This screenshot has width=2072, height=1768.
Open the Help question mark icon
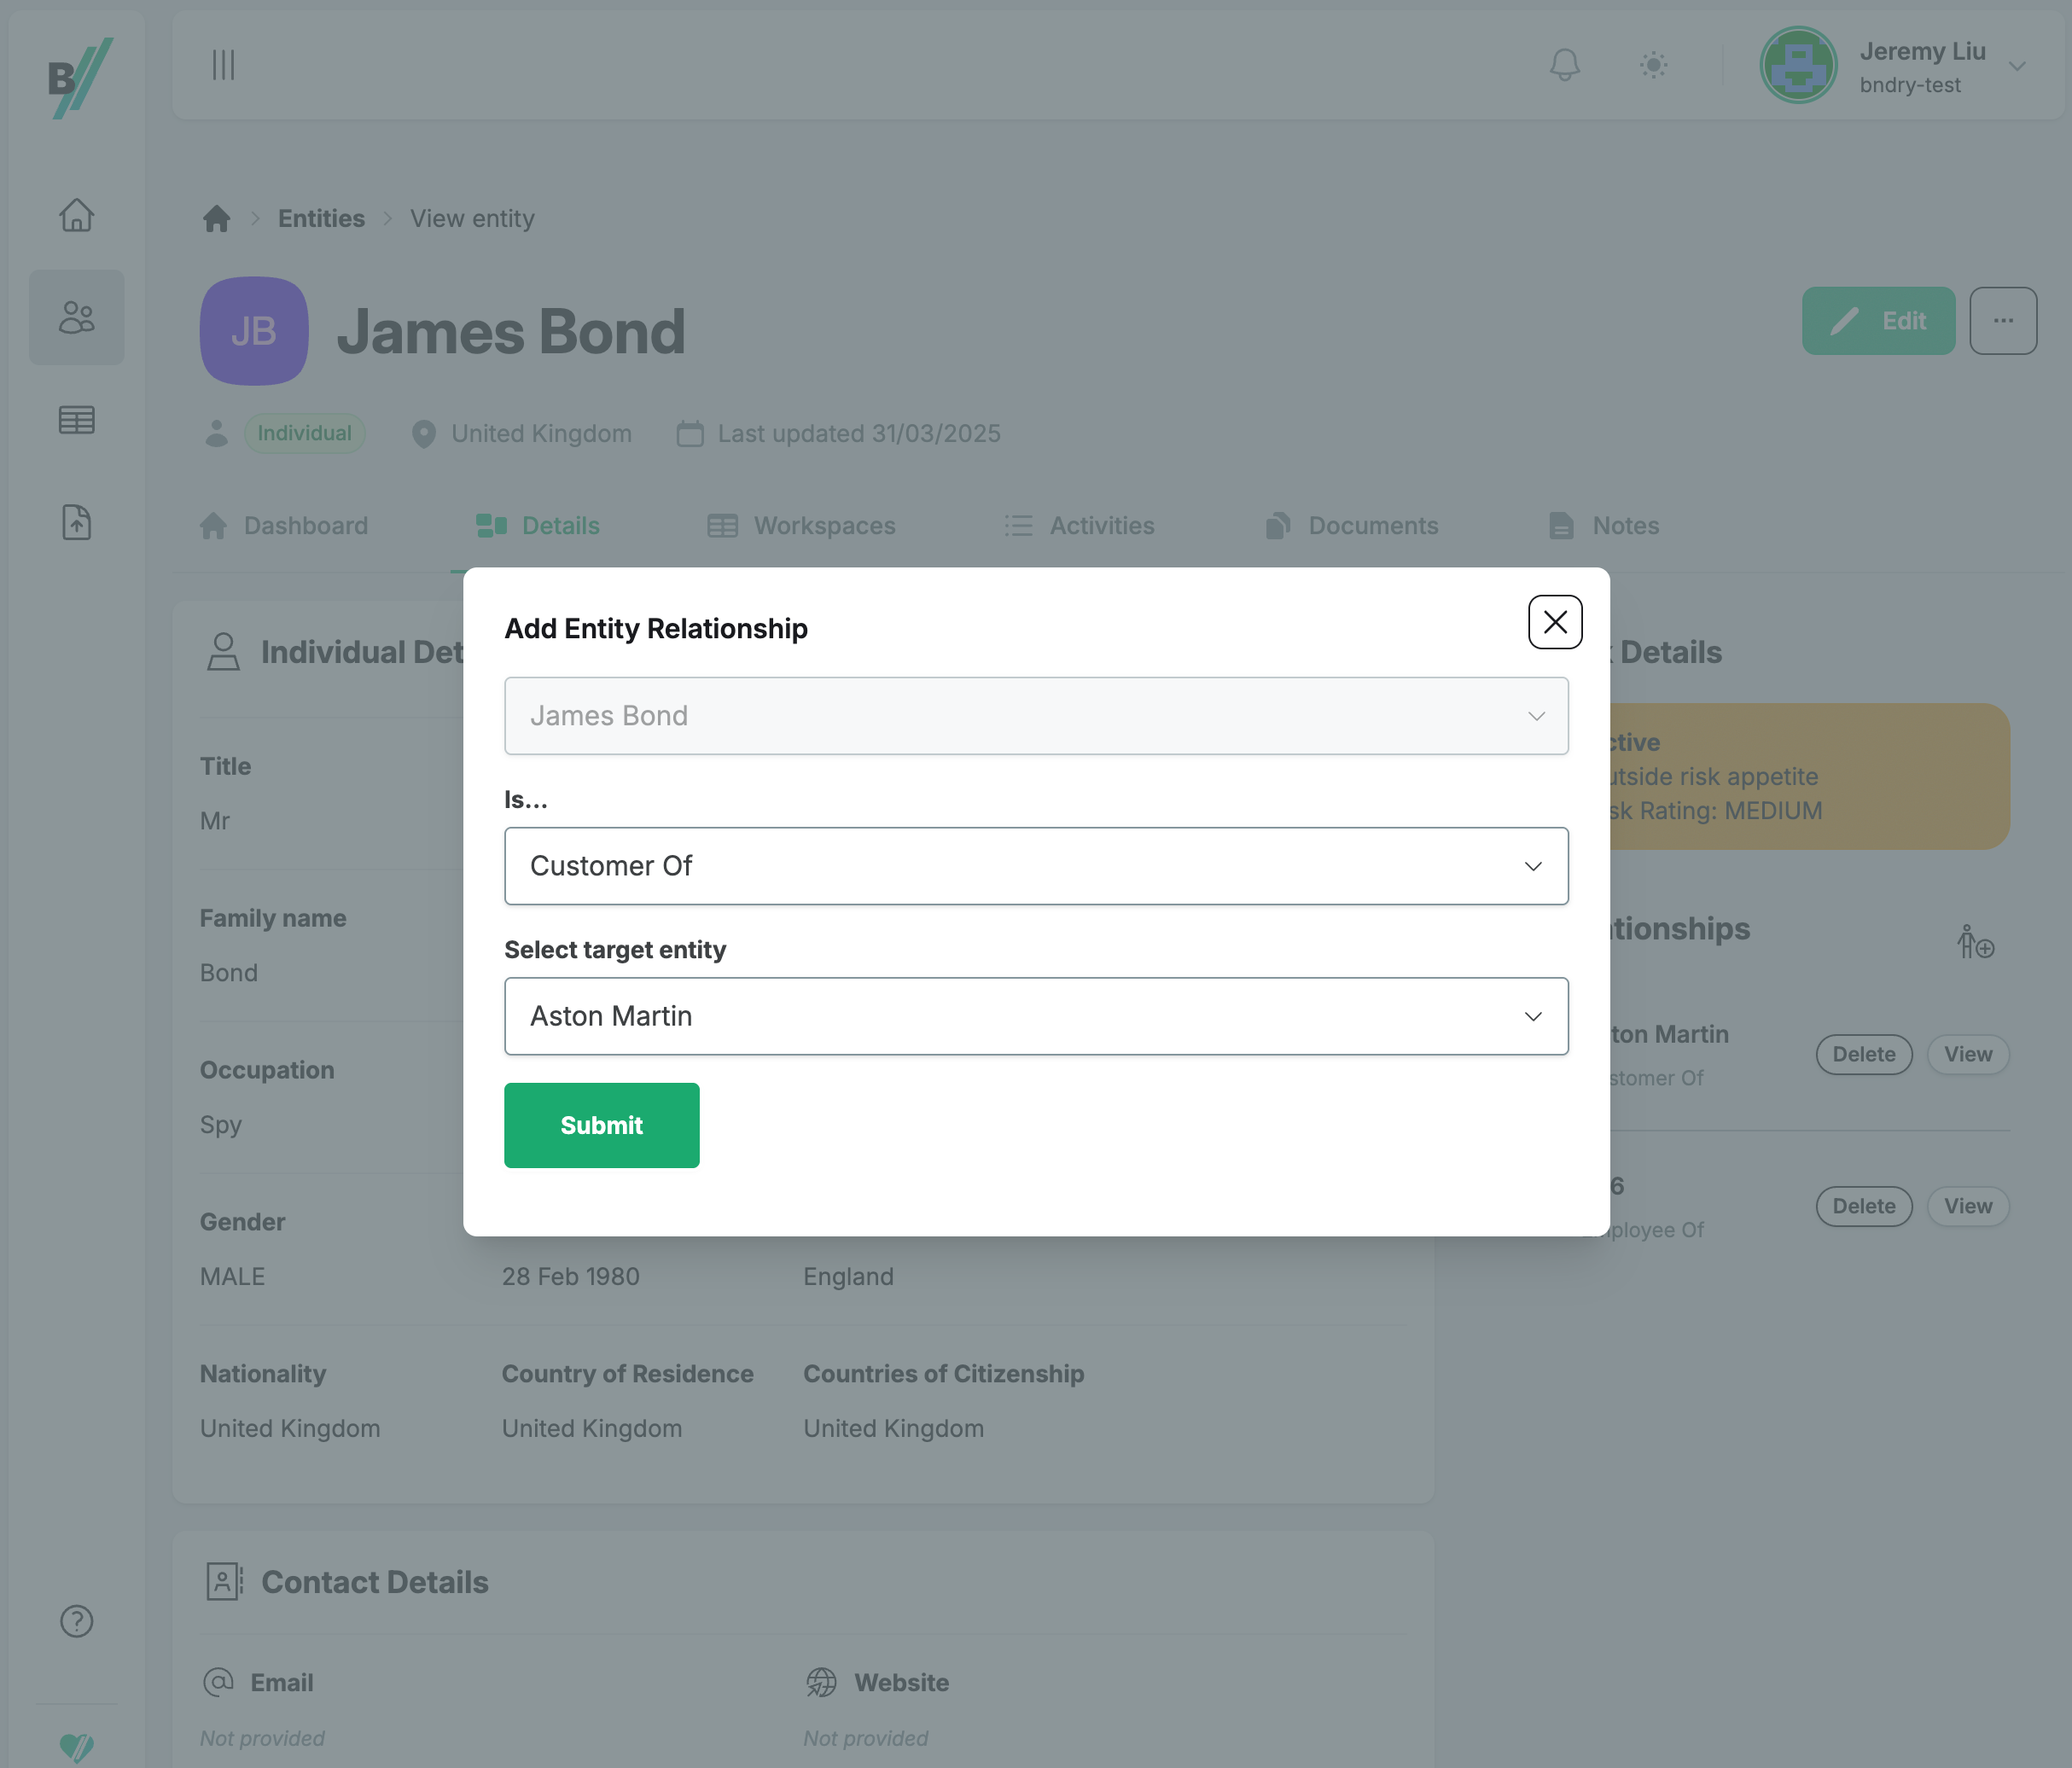point(77,1621)
